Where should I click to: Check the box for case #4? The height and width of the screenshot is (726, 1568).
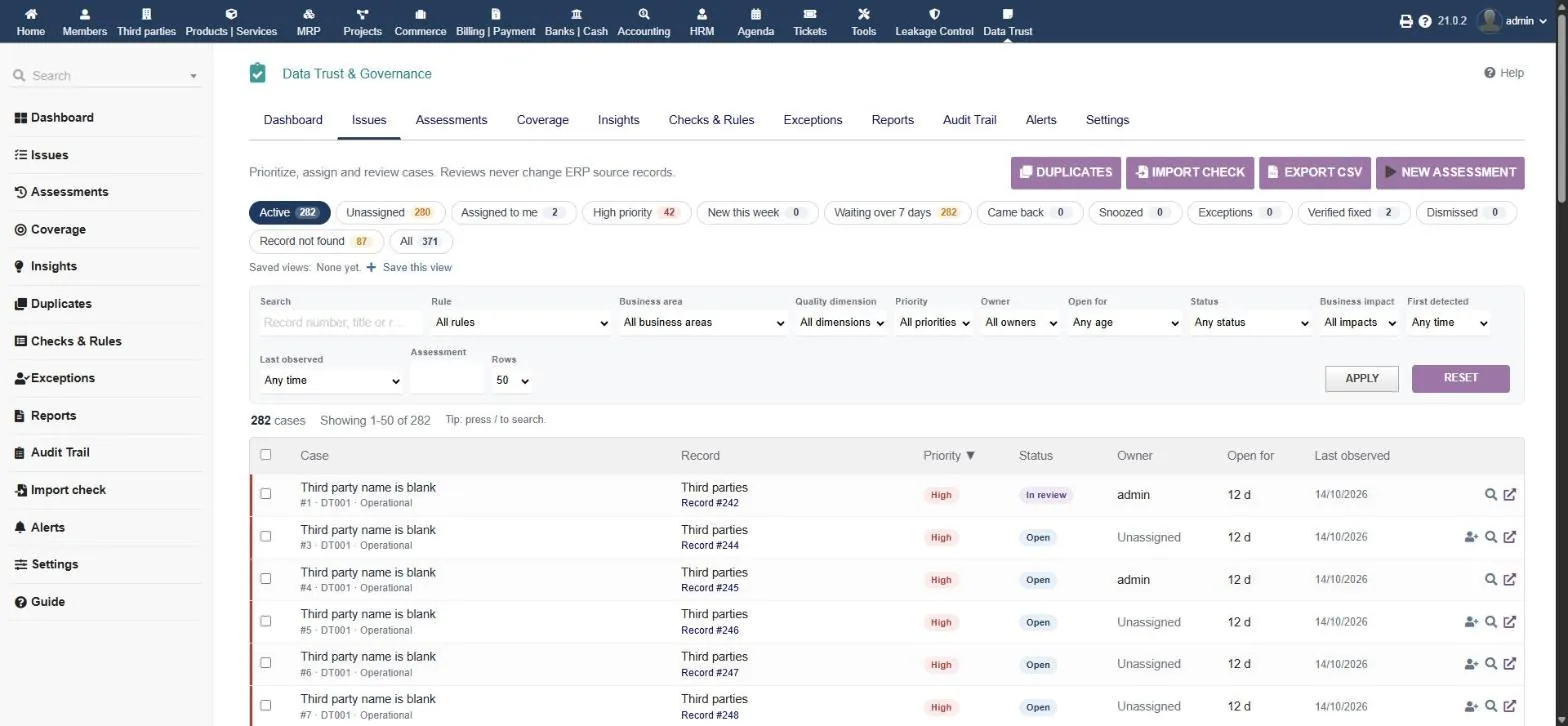point(265,579)
